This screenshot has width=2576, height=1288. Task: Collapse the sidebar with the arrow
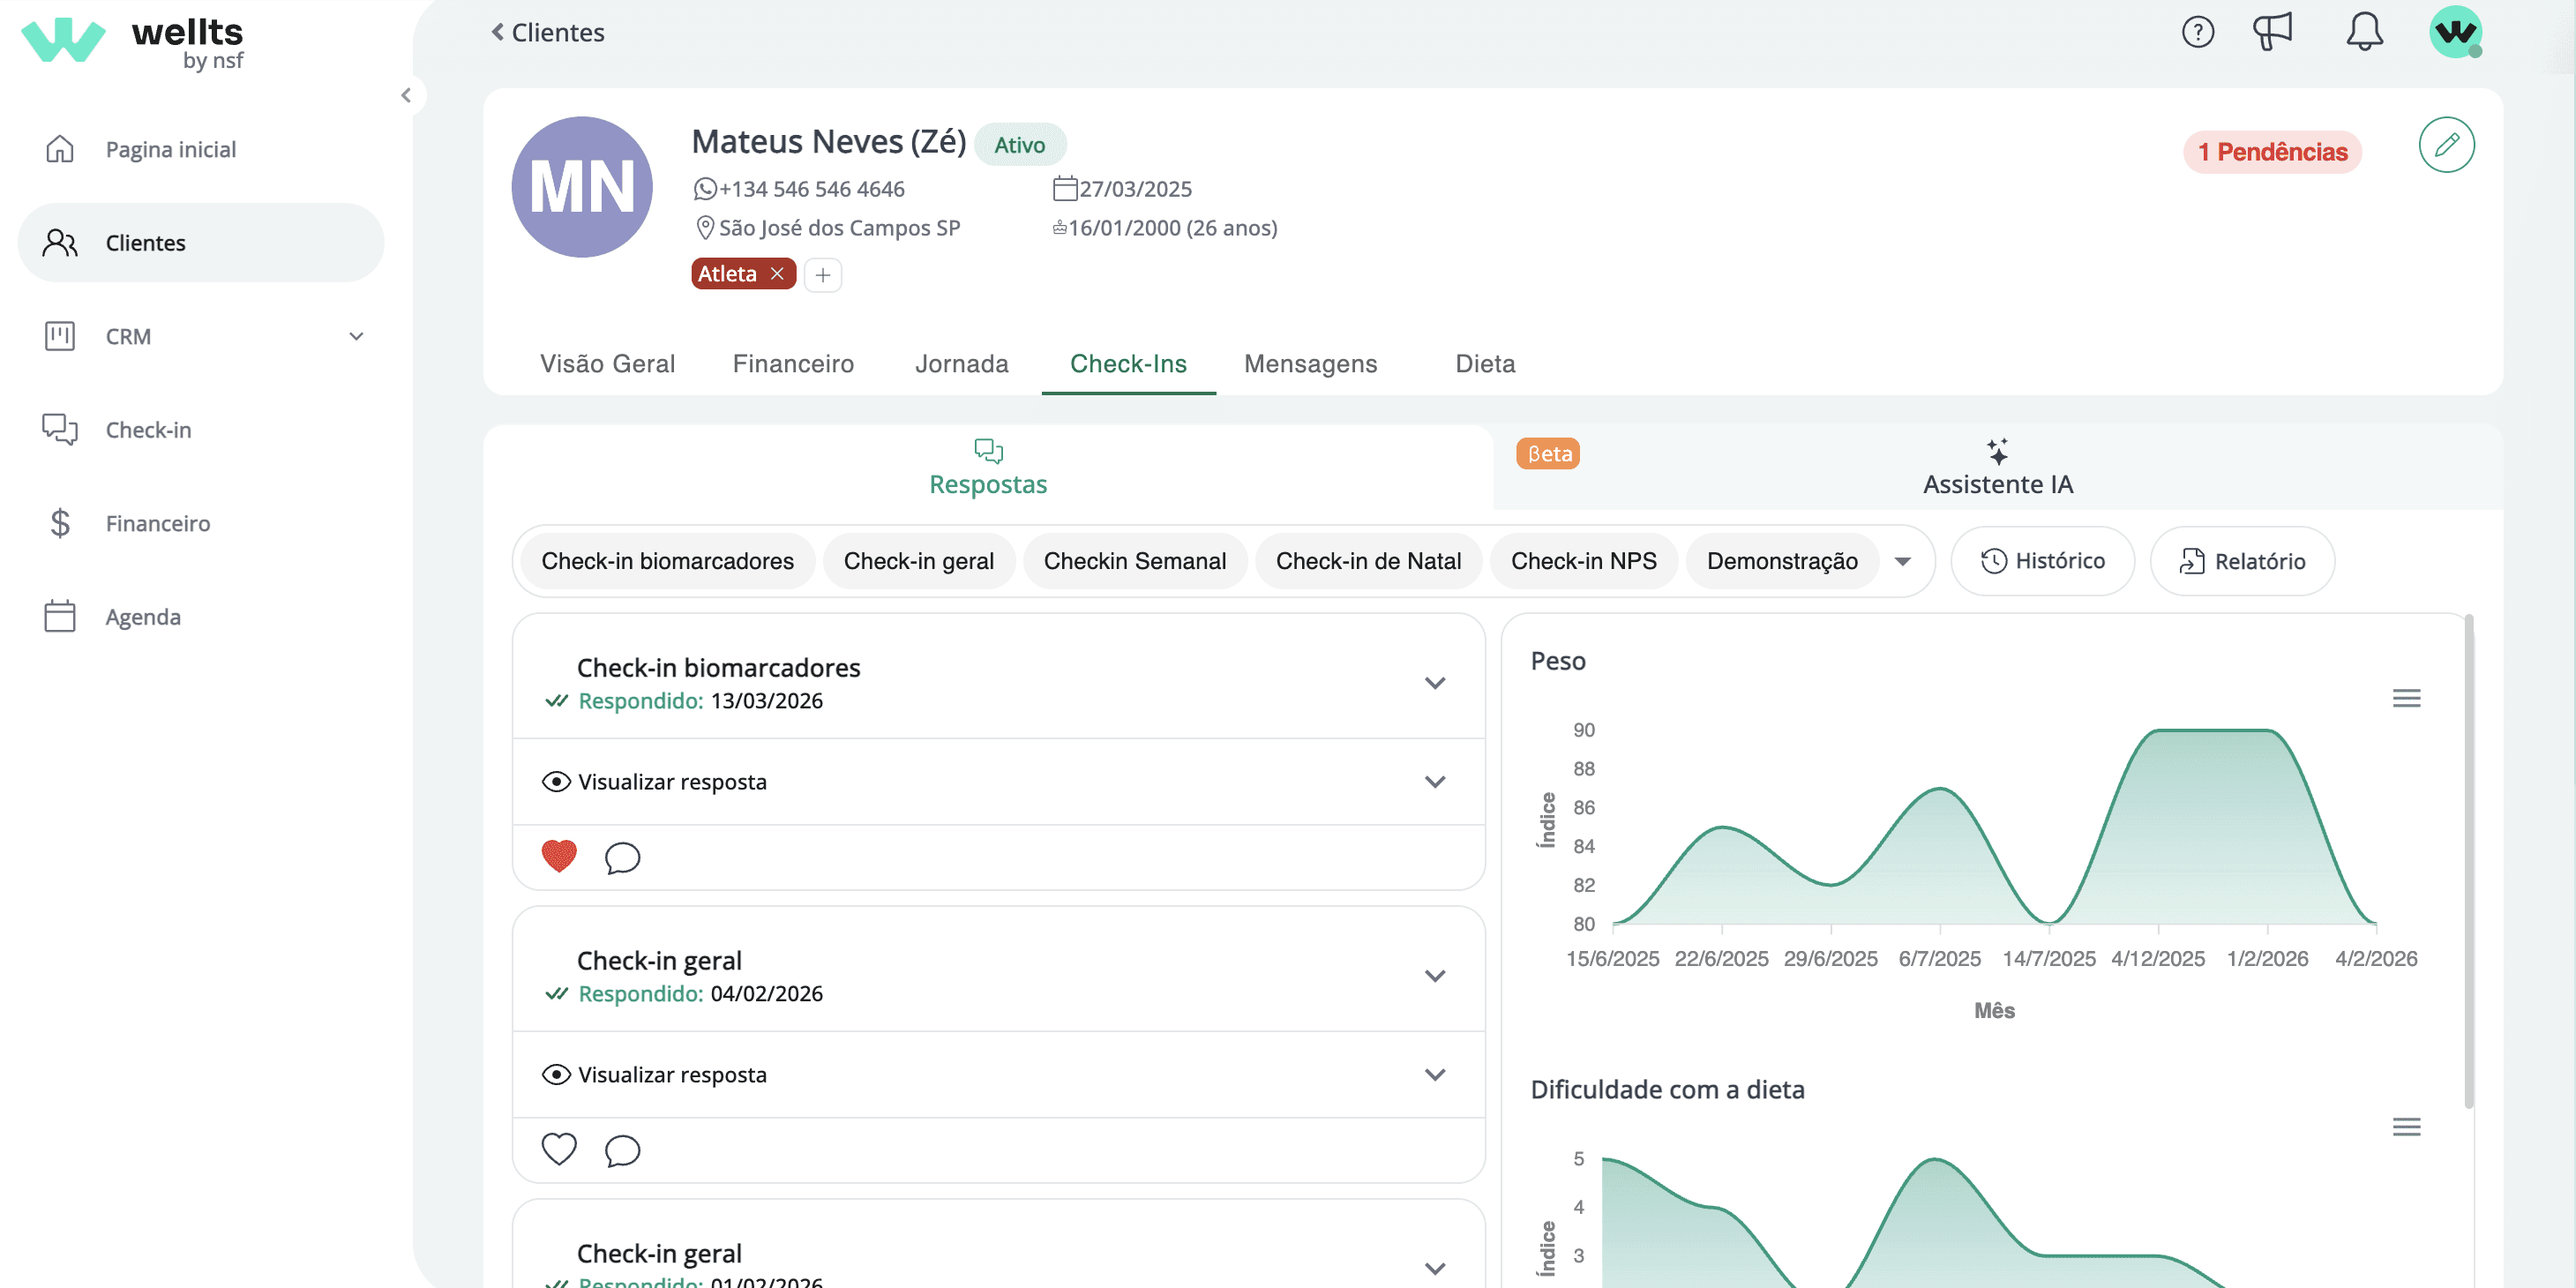click(x=406, y=95)
